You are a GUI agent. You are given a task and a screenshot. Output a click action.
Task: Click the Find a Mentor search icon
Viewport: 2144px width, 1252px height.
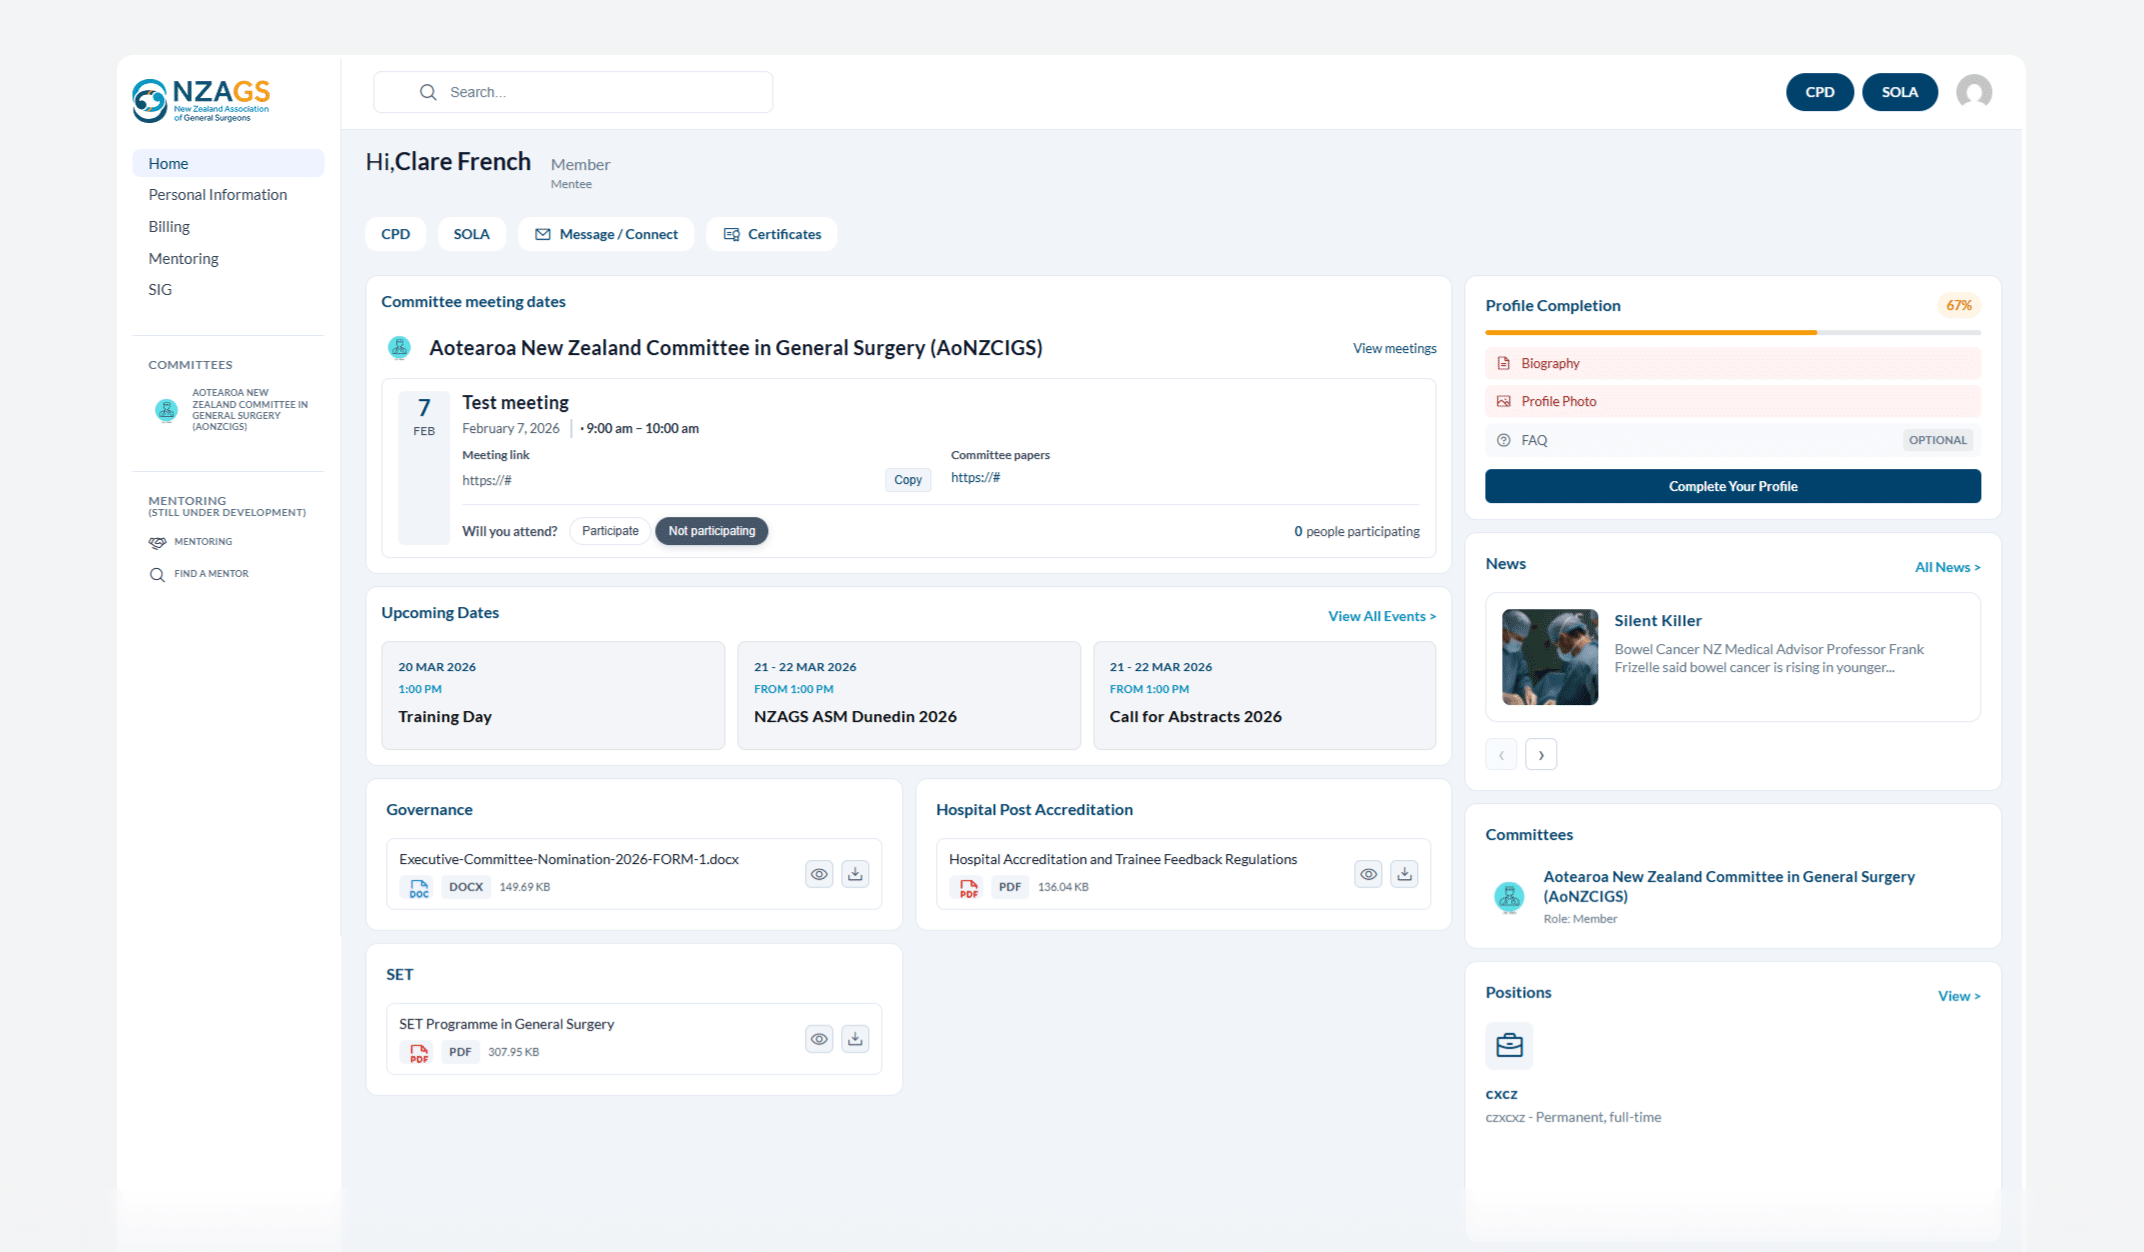[x=157, y=574]
